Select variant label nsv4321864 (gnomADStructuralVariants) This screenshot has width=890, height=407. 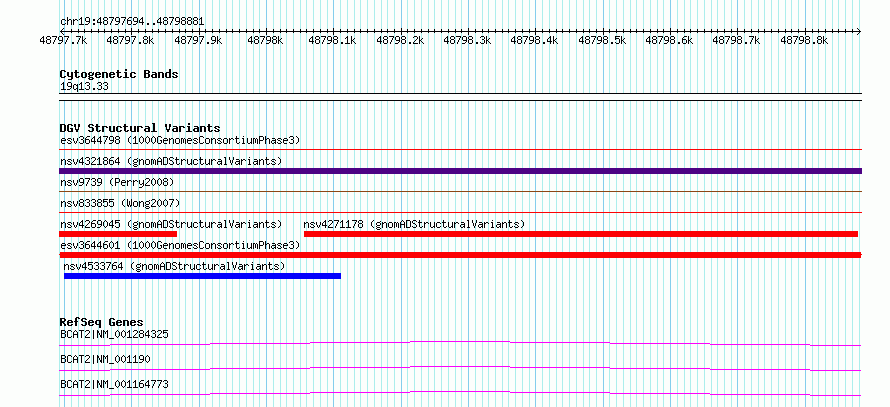tap(171, 161)
